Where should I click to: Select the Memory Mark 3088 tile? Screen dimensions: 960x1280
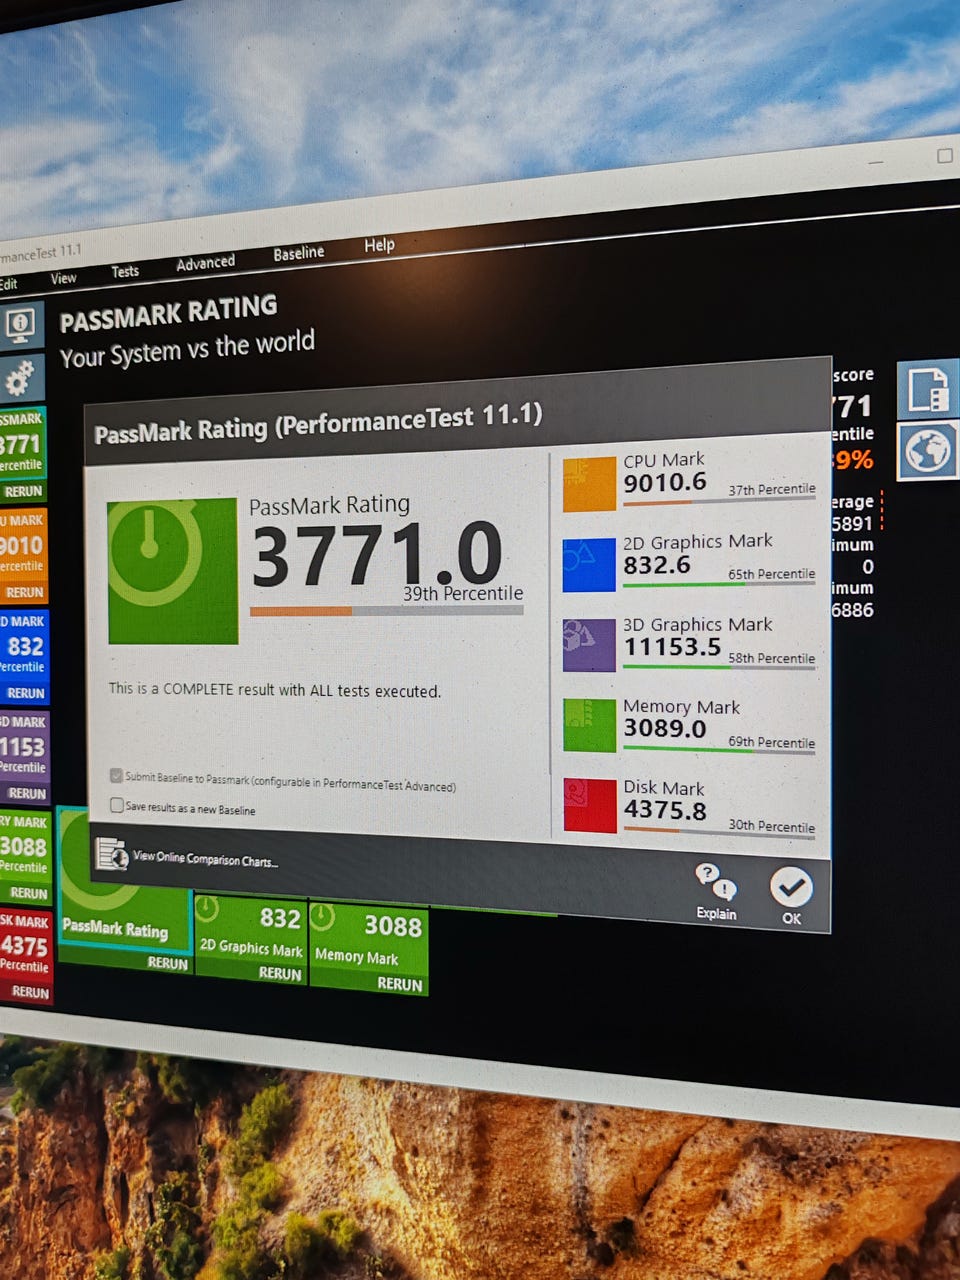369,948
